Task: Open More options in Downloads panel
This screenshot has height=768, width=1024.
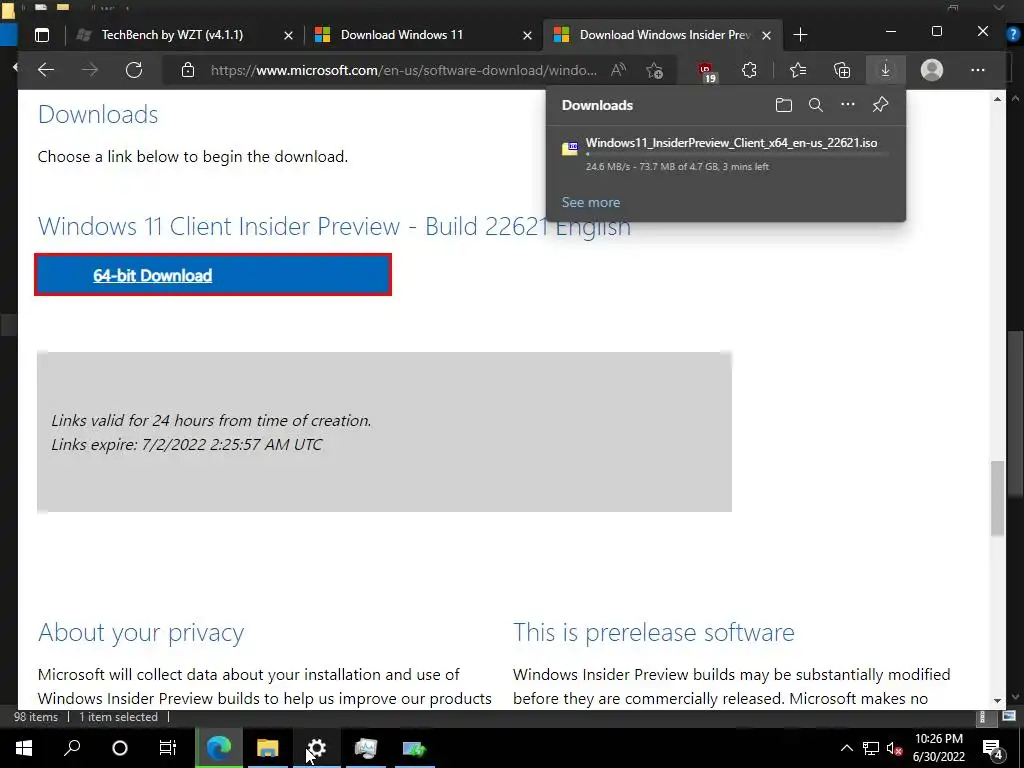Action: [x=848, y=104]
